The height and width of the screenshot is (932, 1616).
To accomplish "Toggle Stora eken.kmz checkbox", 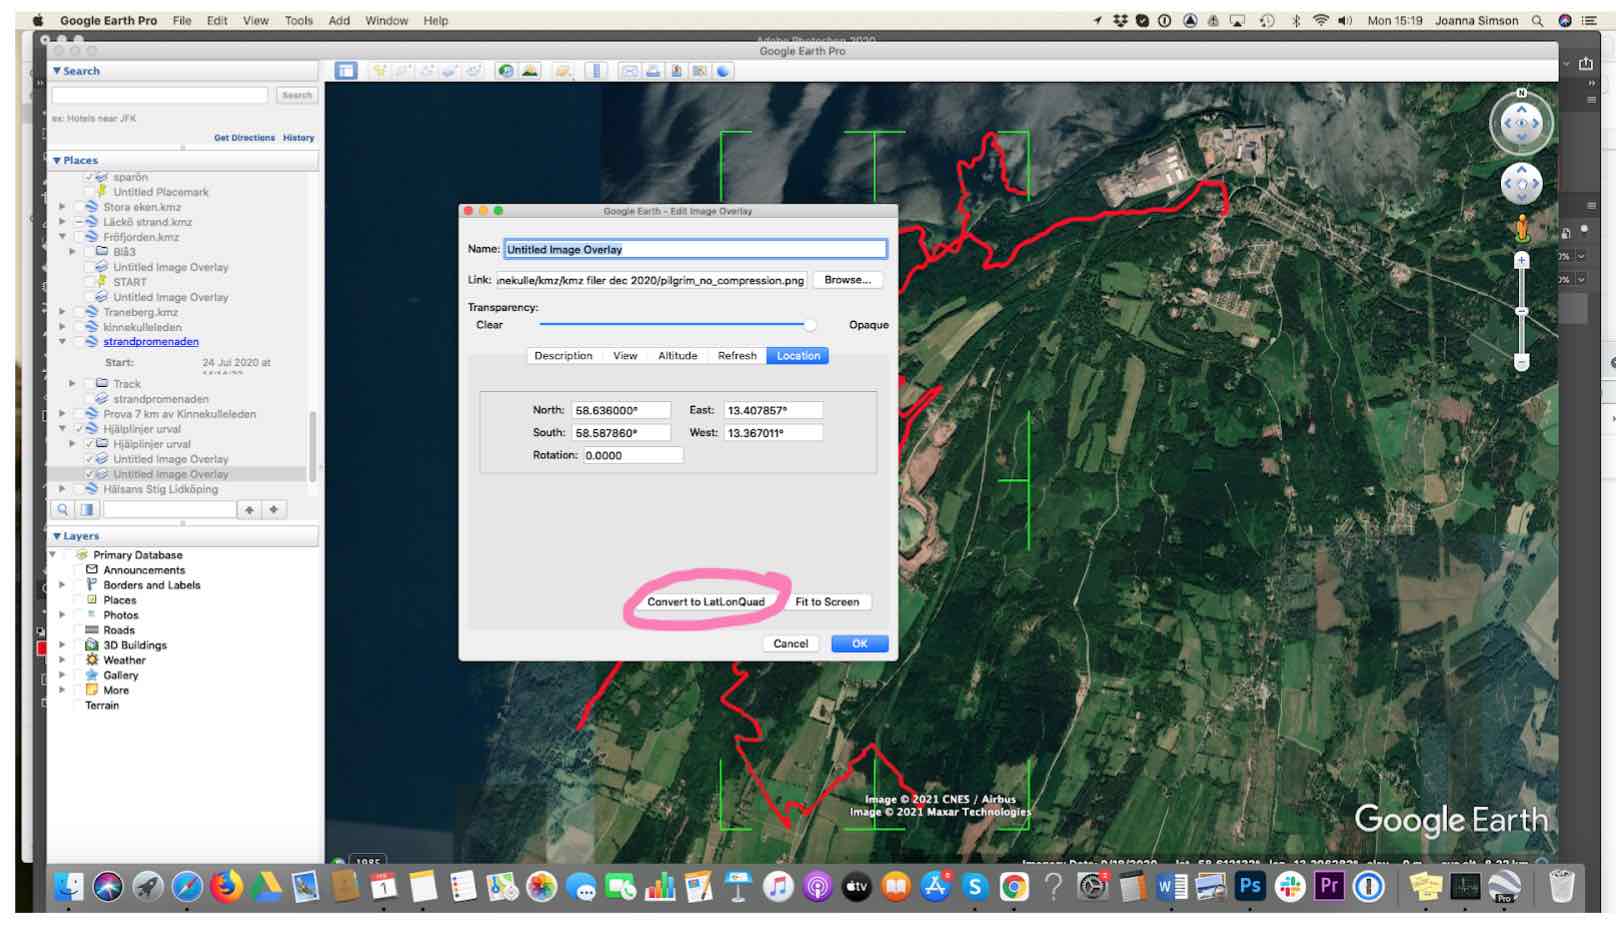I will click(79, 207).
